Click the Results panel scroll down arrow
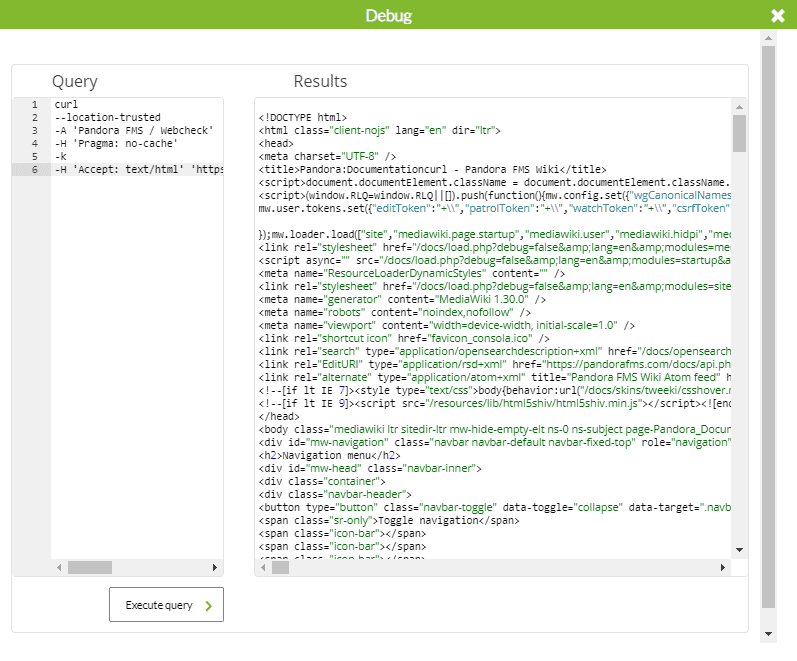The width and height of the screenshot is (797, 661). click(740, 550)
